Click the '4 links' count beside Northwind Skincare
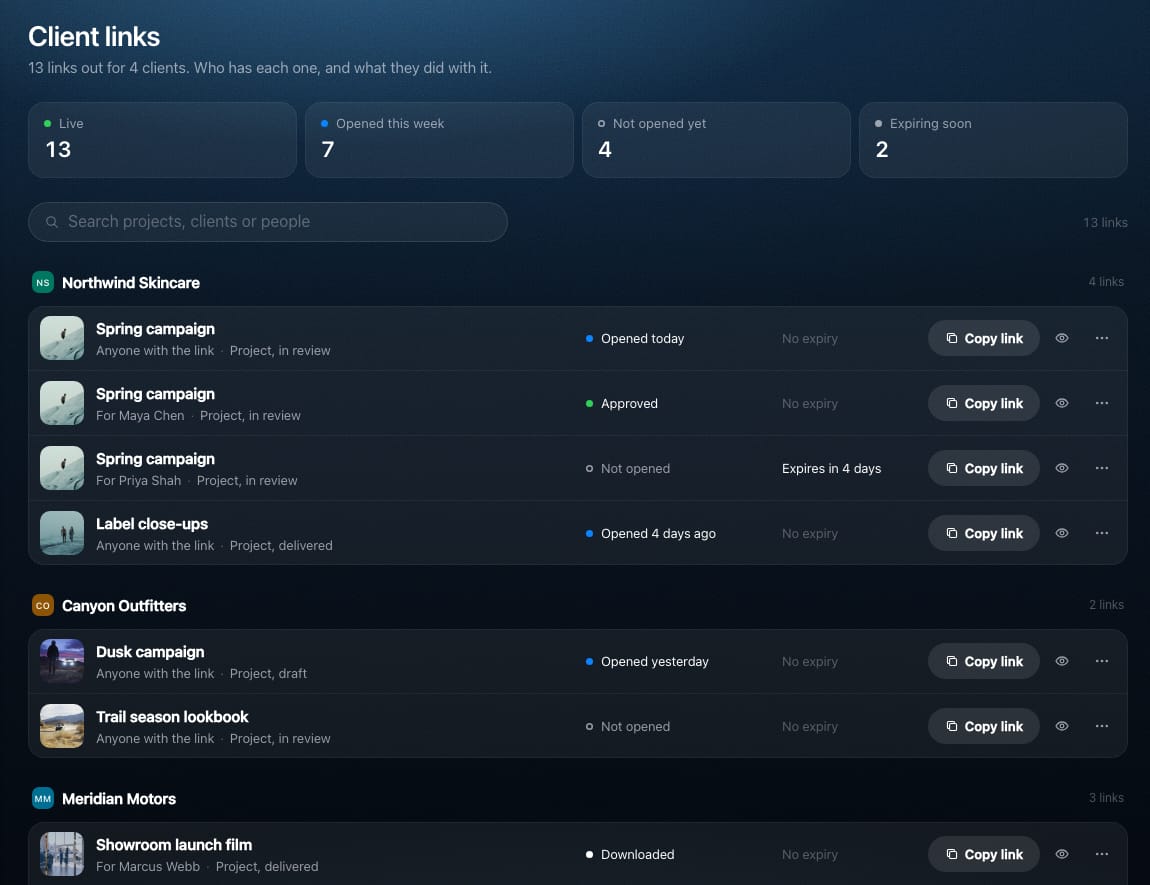The width and height of the screenshot is (1150, 885). 1105,282
